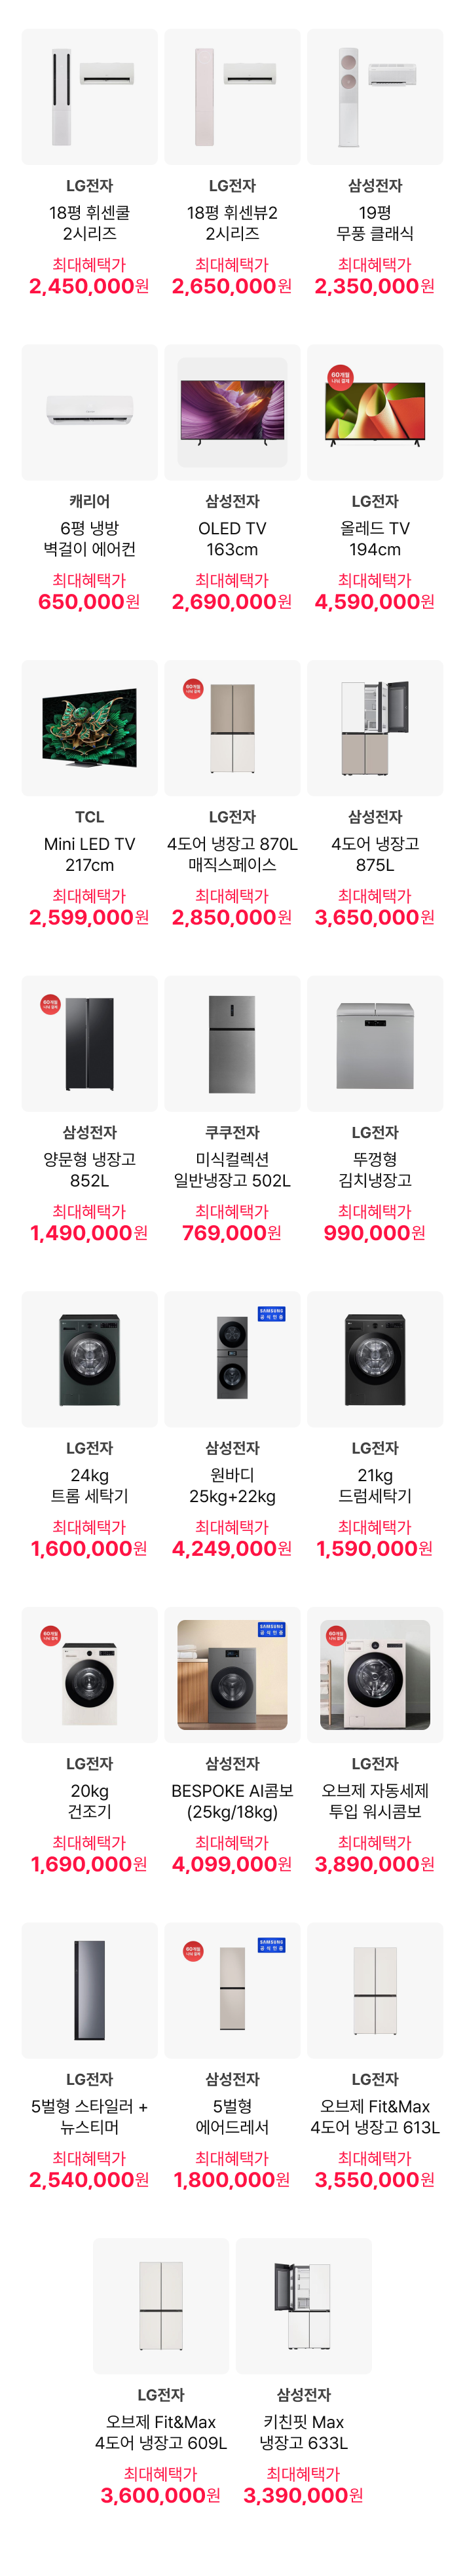Open the LG 5벌형 스타일러 + 뉴스티머 title
This screenshot has height=2576, width=465.
pos(90,2117)
